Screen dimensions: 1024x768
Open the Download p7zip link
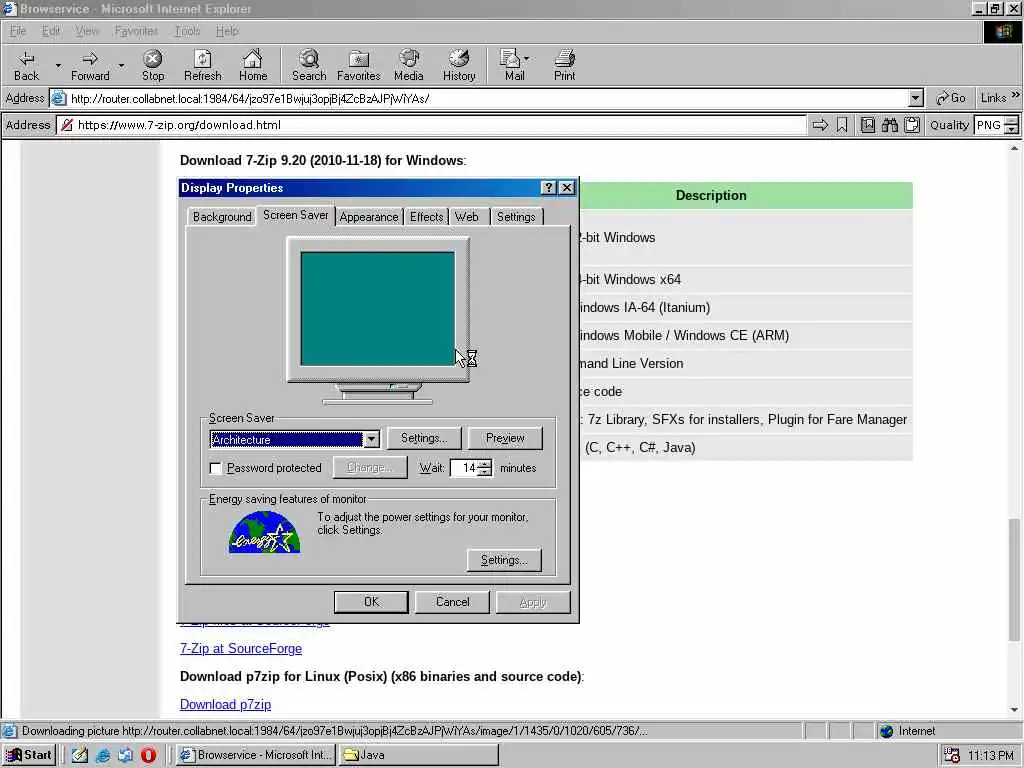225,705
